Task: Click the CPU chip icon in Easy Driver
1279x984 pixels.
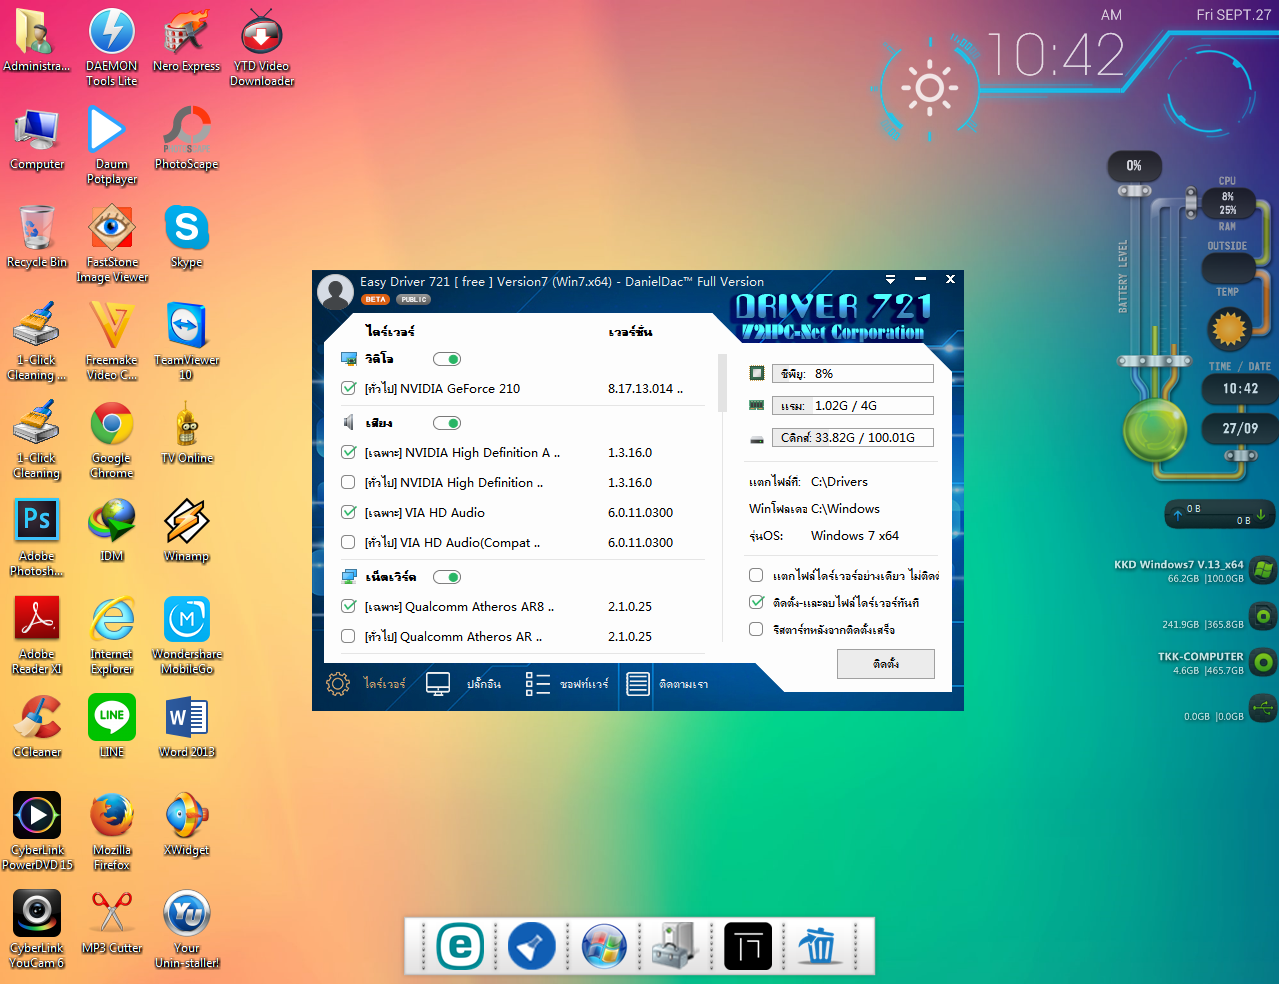Action: [757, 373]
